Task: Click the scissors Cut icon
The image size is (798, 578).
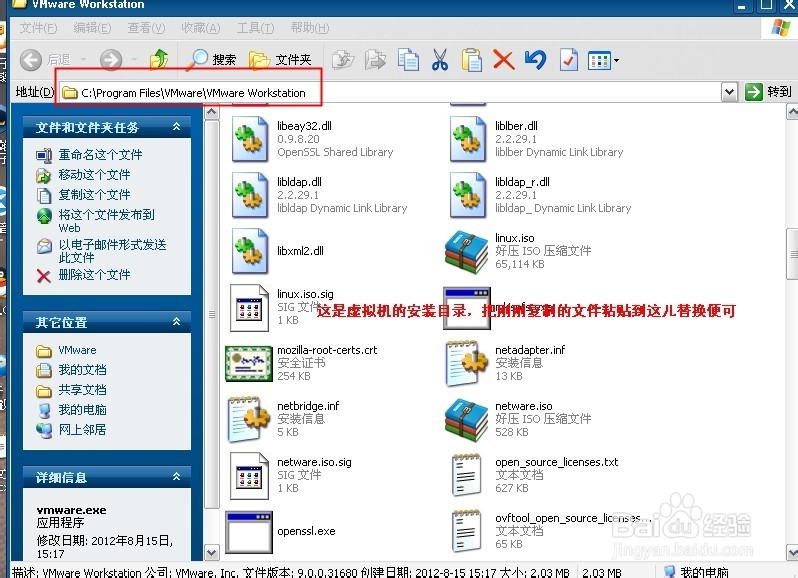Action: [x=440, y=60]
